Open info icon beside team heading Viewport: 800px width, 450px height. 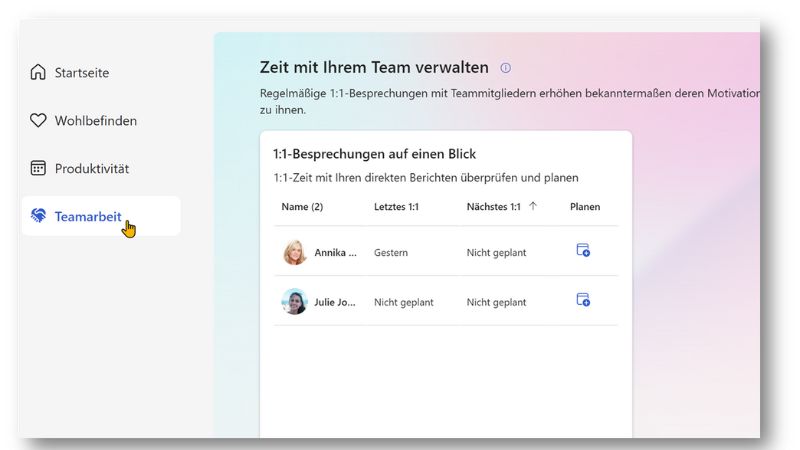(506, 68)
